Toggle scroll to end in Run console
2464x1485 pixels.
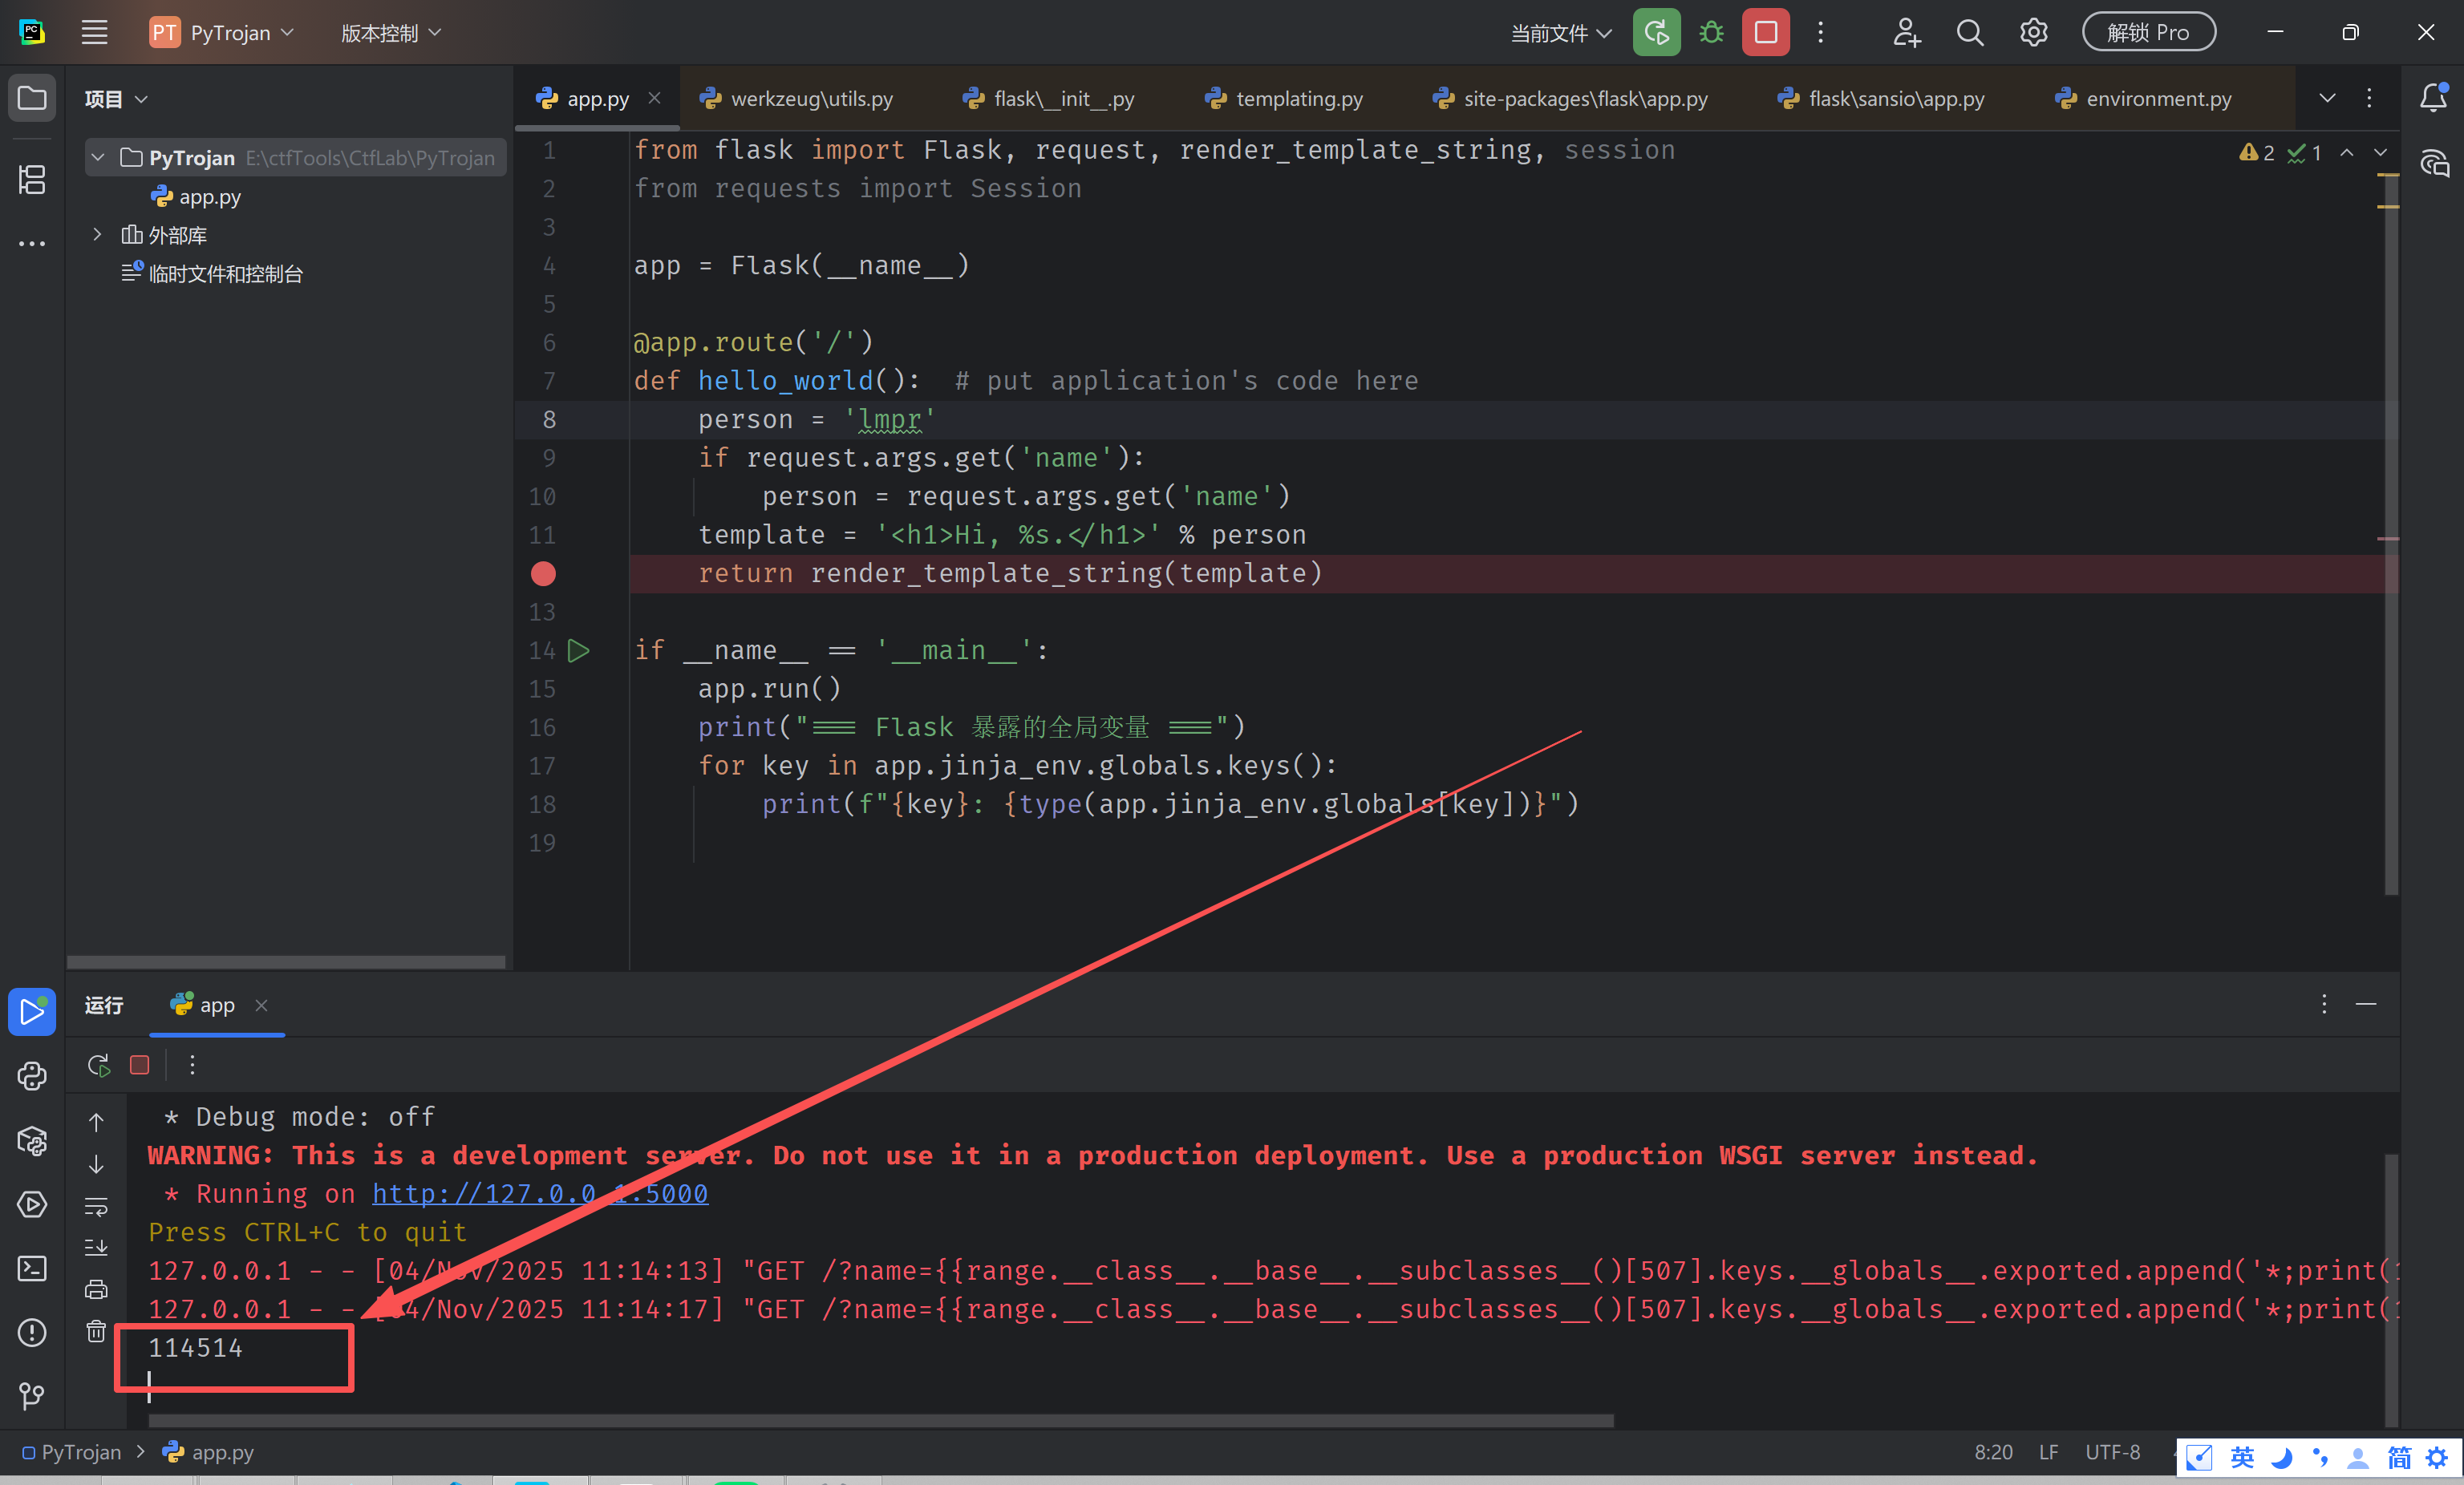(96, 1247)
